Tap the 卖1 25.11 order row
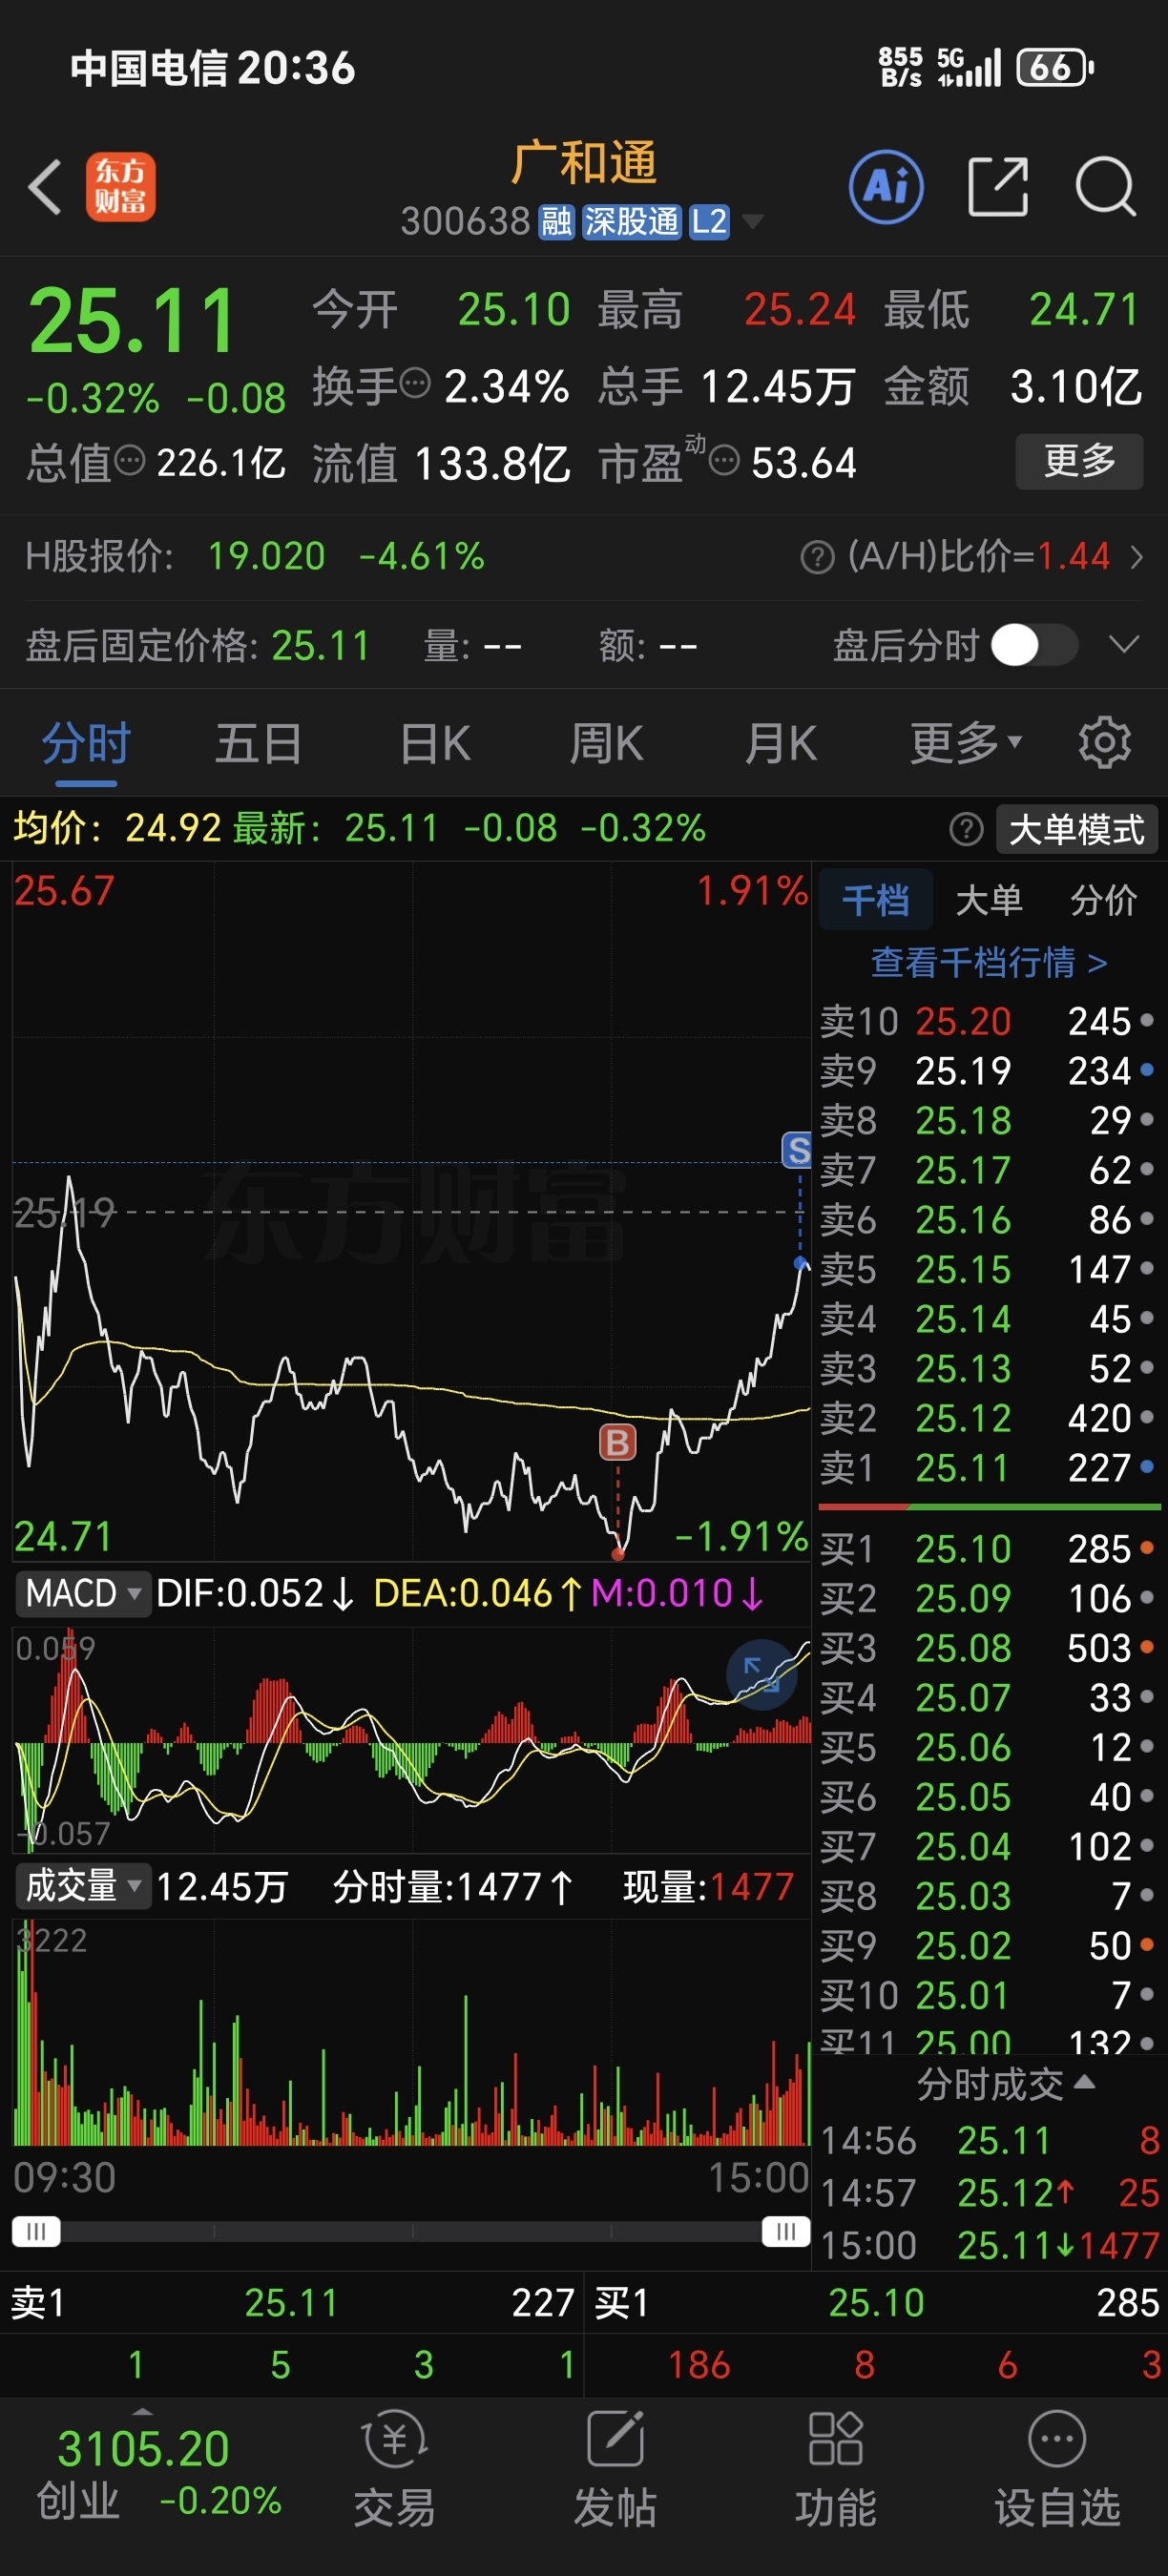Image resolution: width=1168 pixels, height=2576 pixels. 988,1468
